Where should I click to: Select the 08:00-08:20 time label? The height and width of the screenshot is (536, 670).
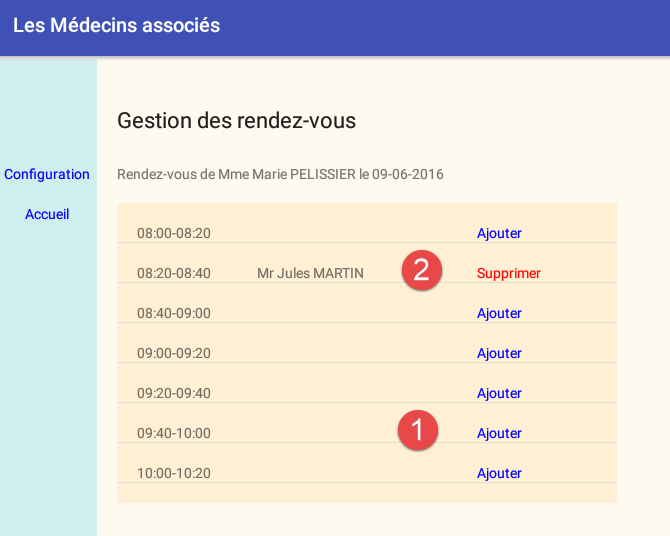[x=174, y=233]
